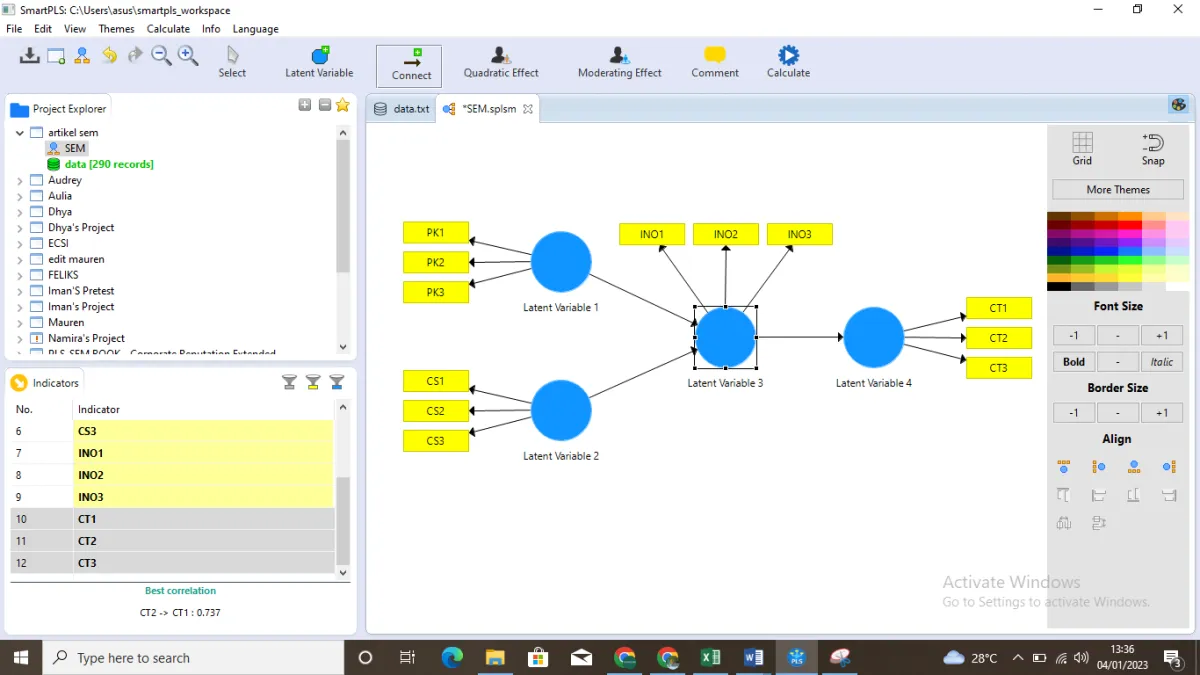Screen dimensions: 1200x675
Task: Toggle Italic font style
Action: point(1162,362)
